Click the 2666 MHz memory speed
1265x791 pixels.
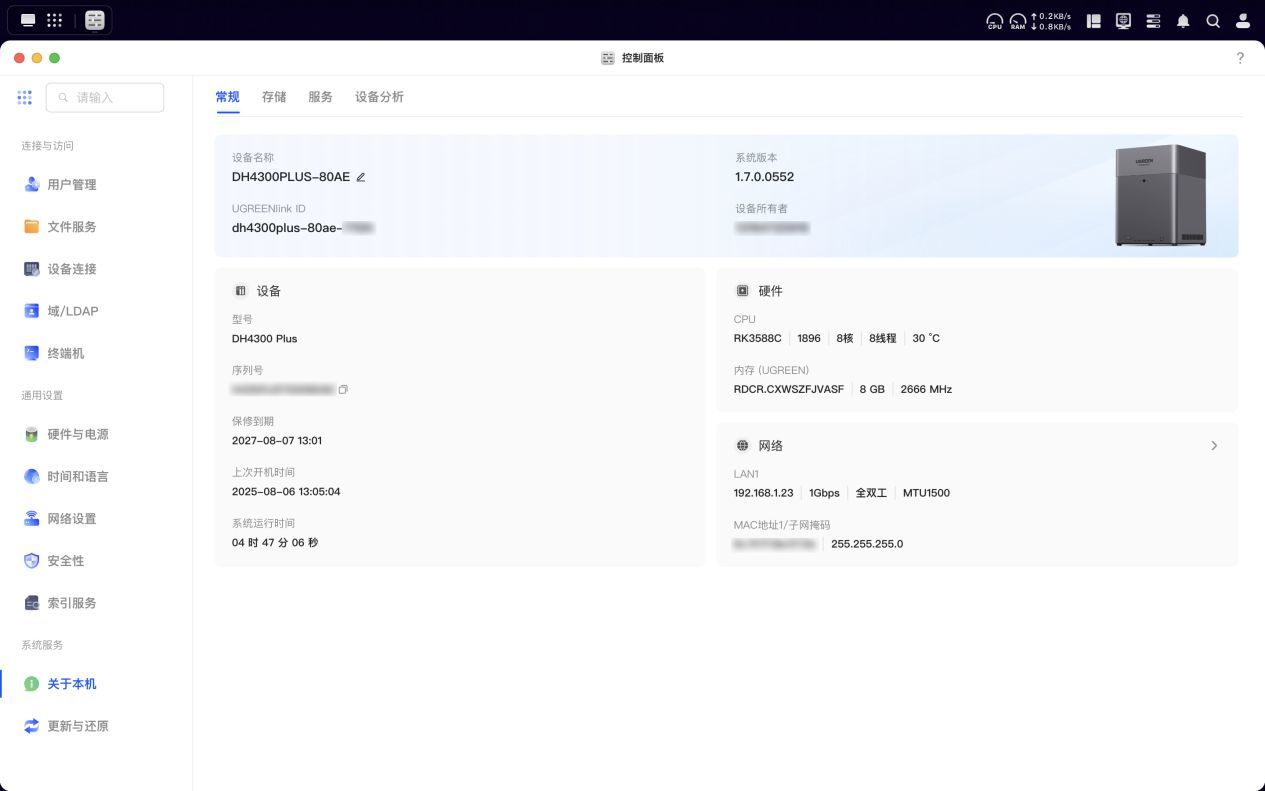(x=926, y=389)
